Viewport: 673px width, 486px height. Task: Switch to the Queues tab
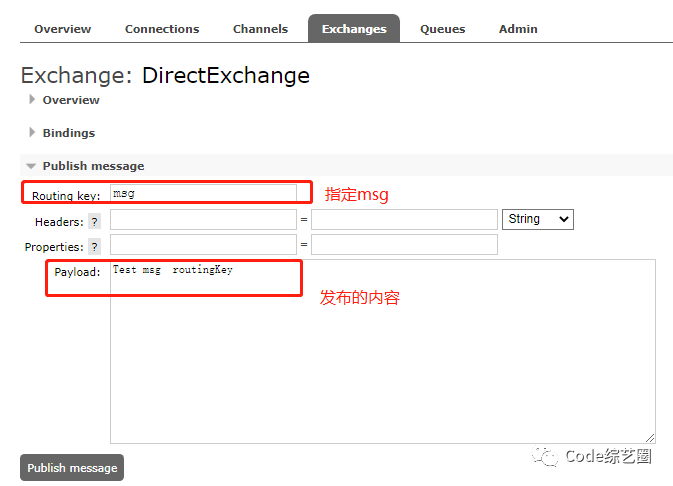point(443,29)
